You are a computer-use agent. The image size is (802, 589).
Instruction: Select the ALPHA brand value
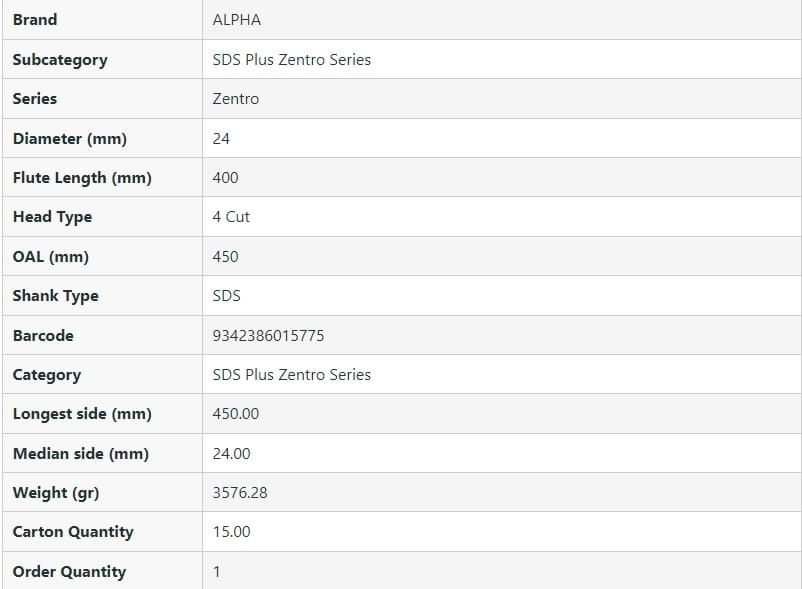pos(237,20)
